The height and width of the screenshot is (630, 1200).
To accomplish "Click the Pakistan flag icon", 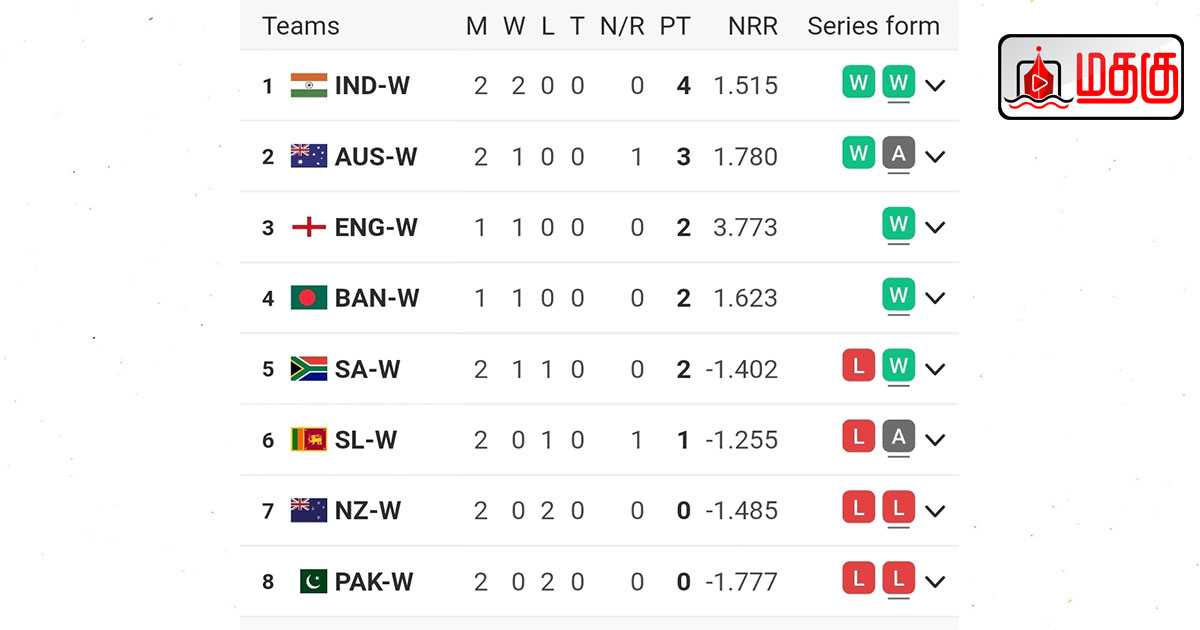I will (x=313, y=582).
